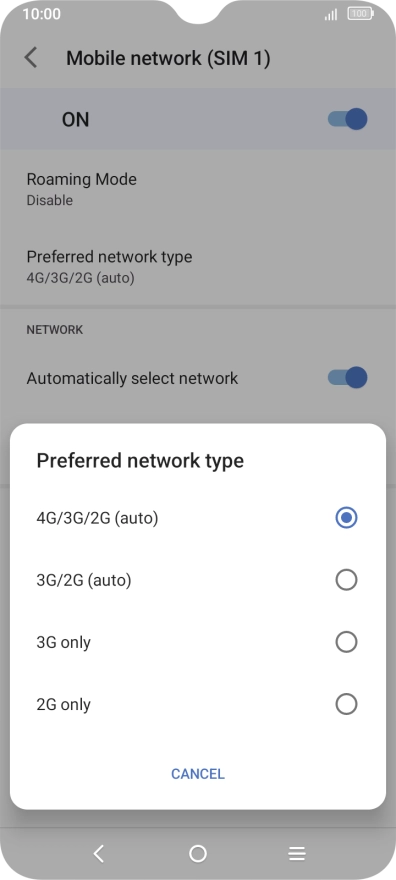Select the 4G/3G/2G (auto) radio button
Viewport: 396px width, 880px height.
point(346,517)
